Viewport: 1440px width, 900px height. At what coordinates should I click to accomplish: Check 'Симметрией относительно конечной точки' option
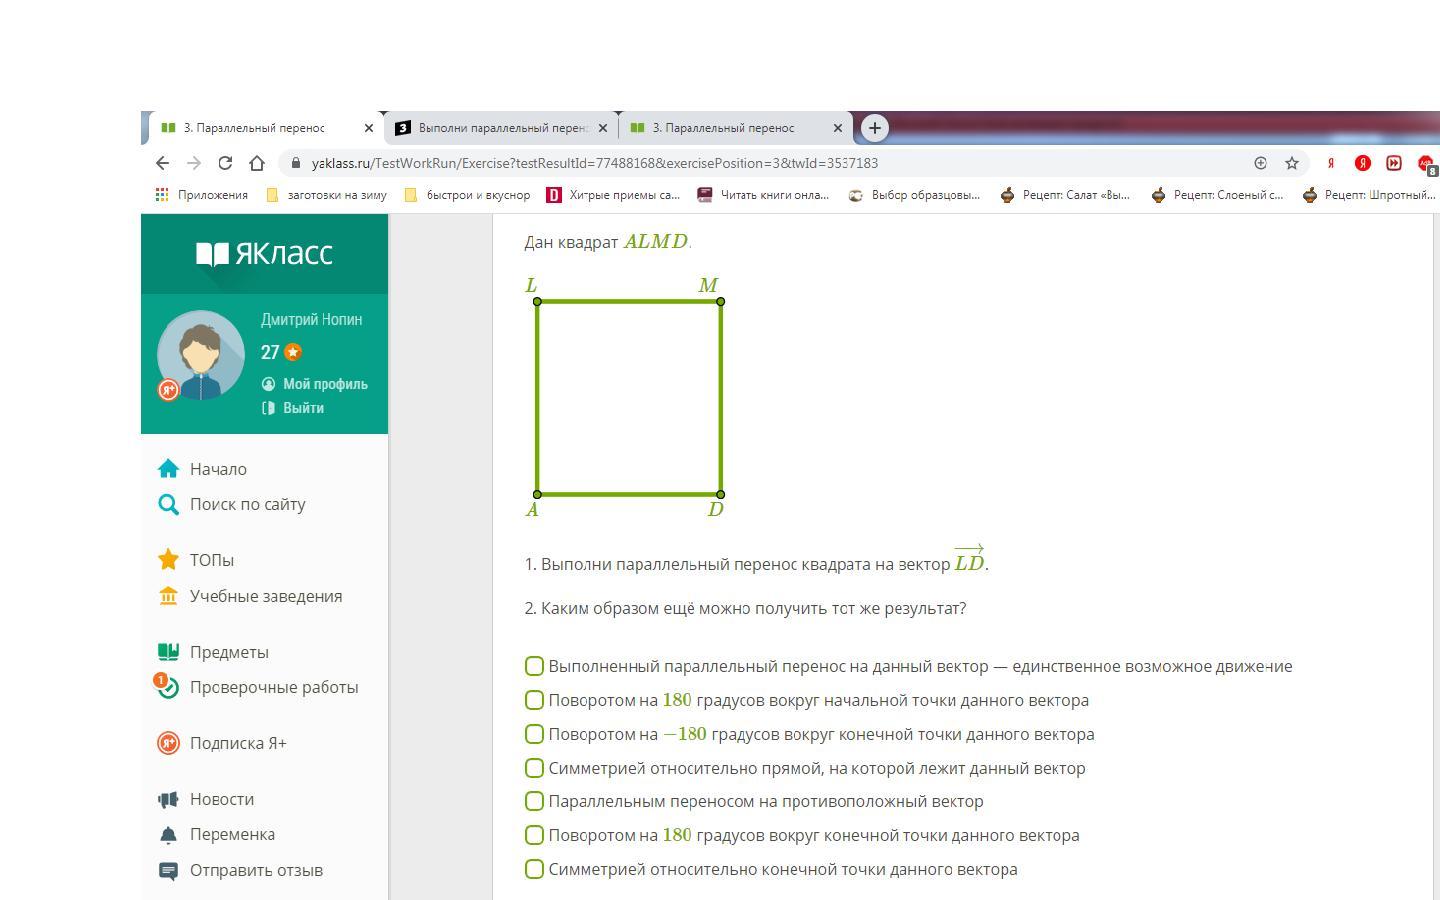534,869
